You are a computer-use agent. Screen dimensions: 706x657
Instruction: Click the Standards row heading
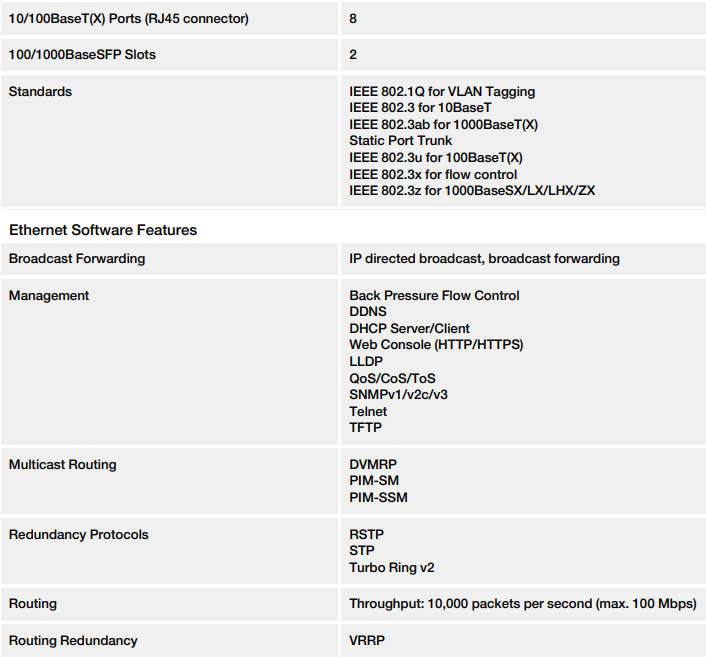[41, 91]
